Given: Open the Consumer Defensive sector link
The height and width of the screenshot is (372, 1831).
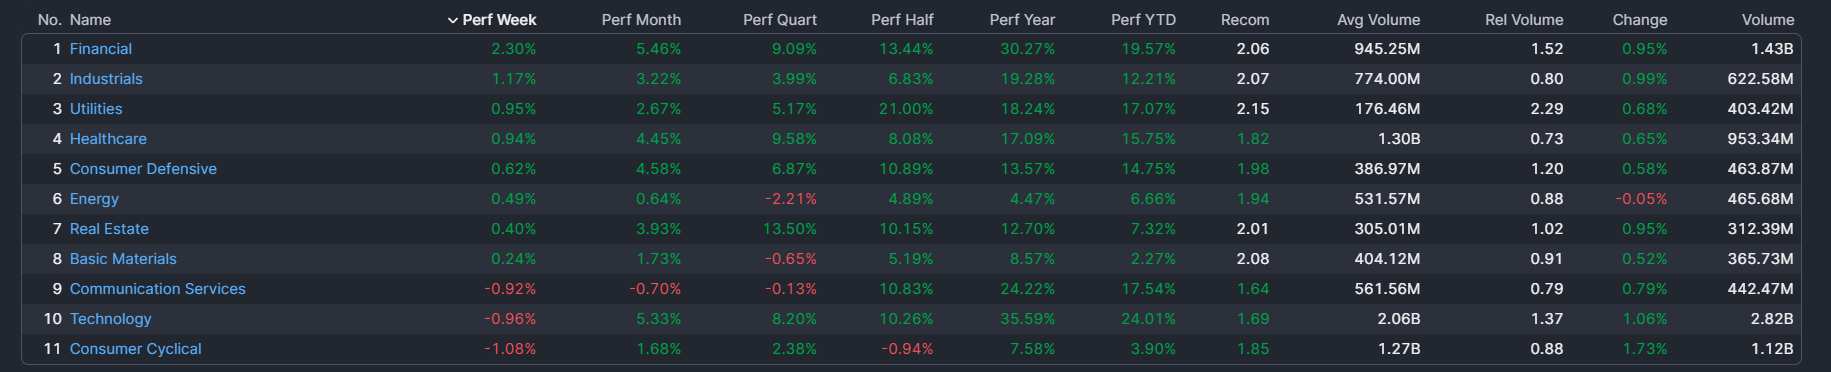Looking at the screenshot, I should [x=143, y=169].
